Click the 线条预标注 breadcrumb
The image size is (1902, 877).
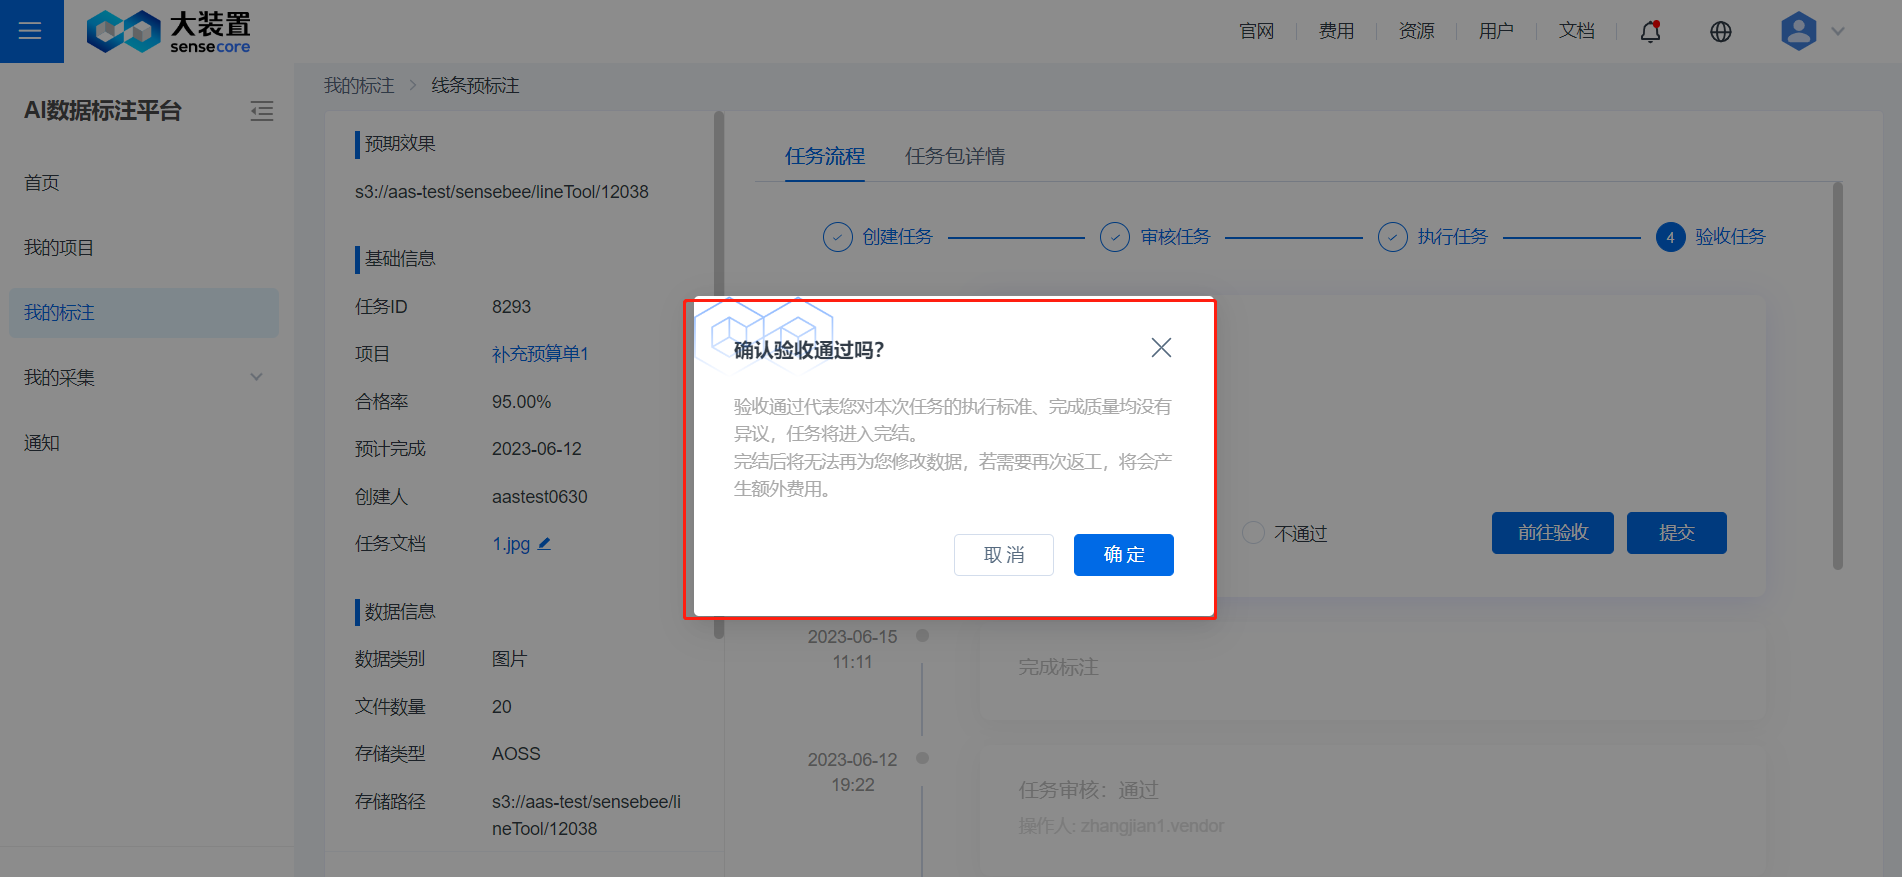[x=475, y=86]
